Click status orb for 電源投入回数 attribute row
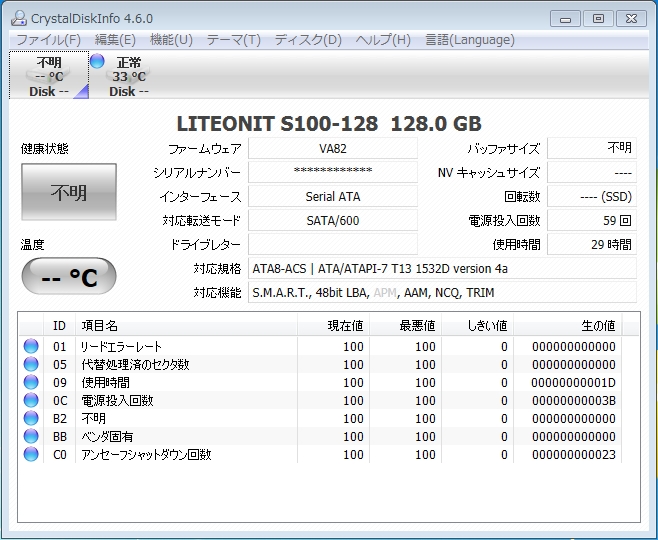The width and height of the screenshot is (658, 540). [x=31, y=401]
